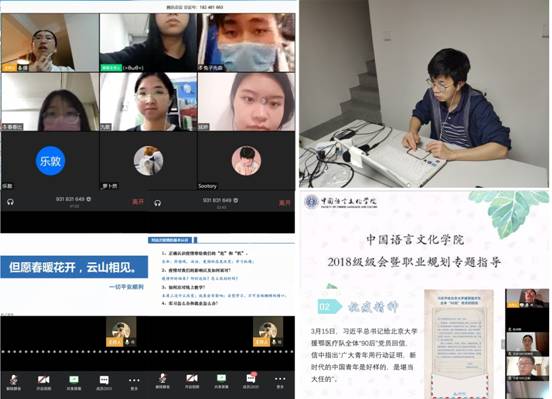Click green share screen icon in left toolbar

[74, 379]
